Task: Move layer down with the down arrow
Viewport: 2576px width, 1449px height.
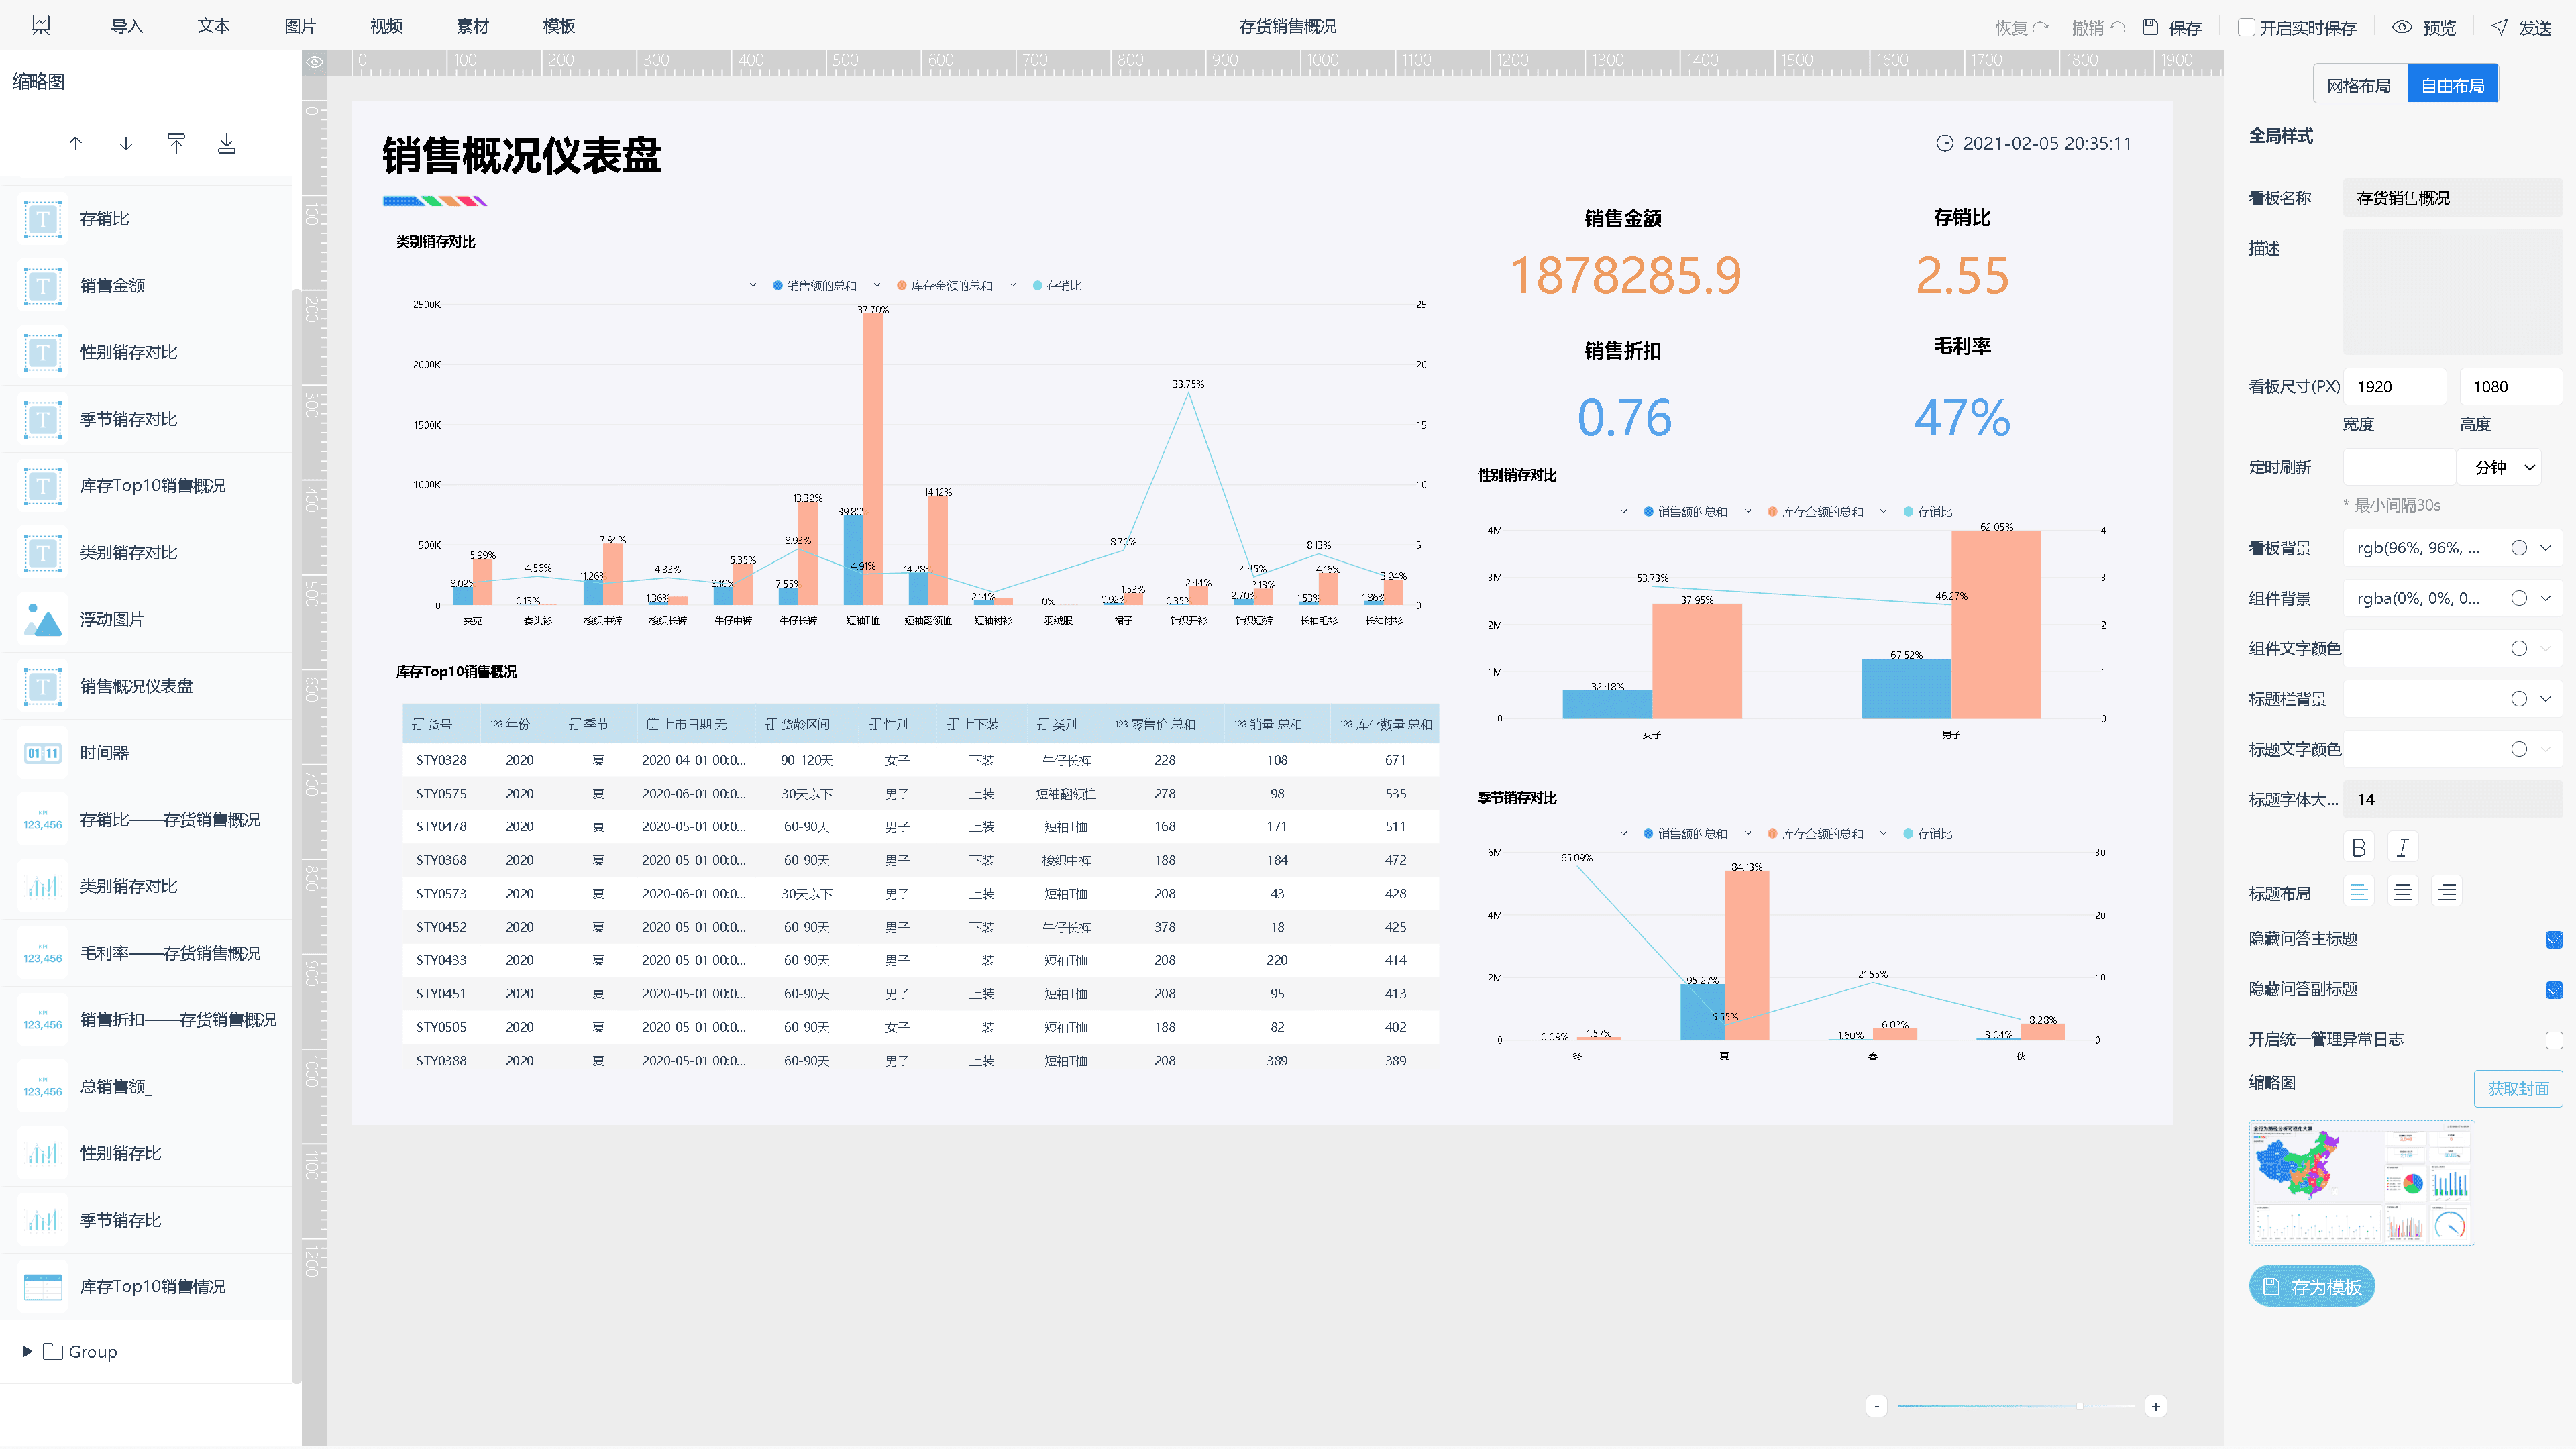Action: (126, 144)
